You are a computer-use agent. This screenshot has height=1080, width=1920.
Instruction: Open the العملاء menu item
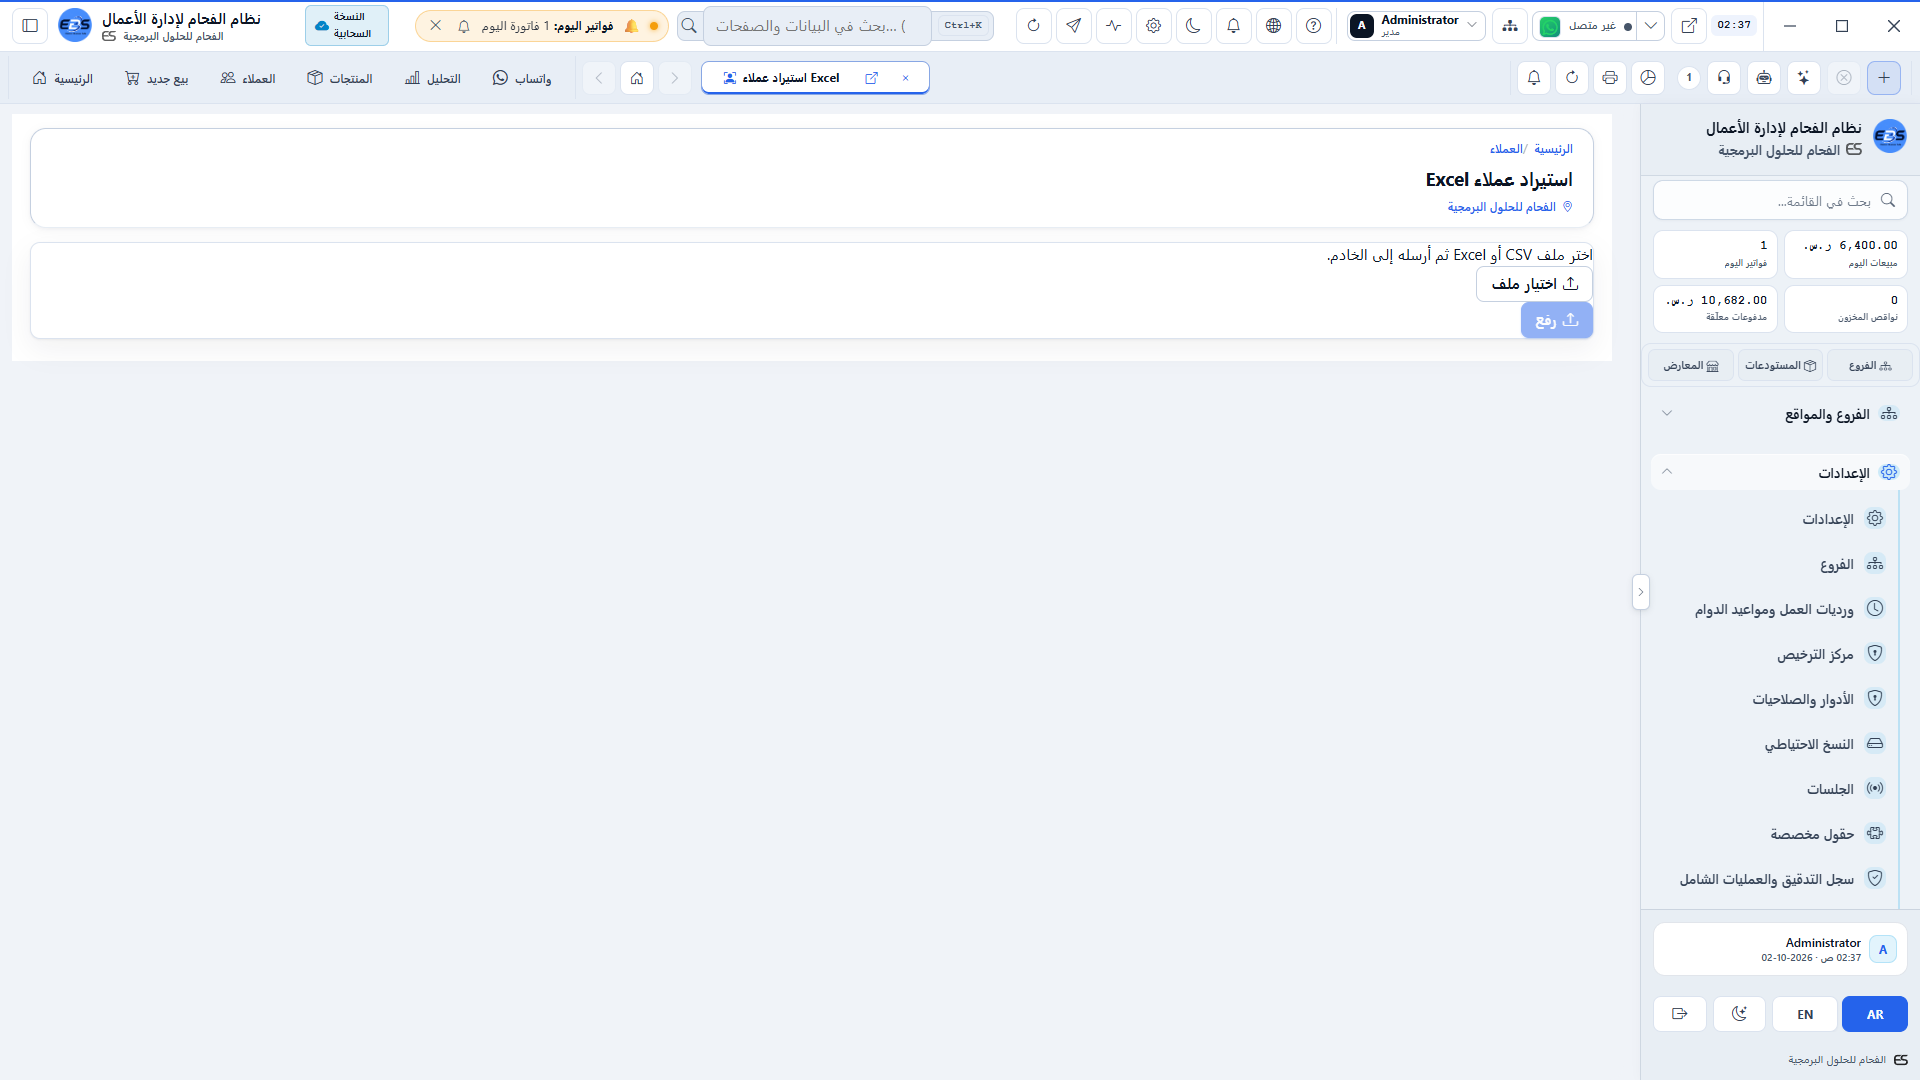(248, 78)
